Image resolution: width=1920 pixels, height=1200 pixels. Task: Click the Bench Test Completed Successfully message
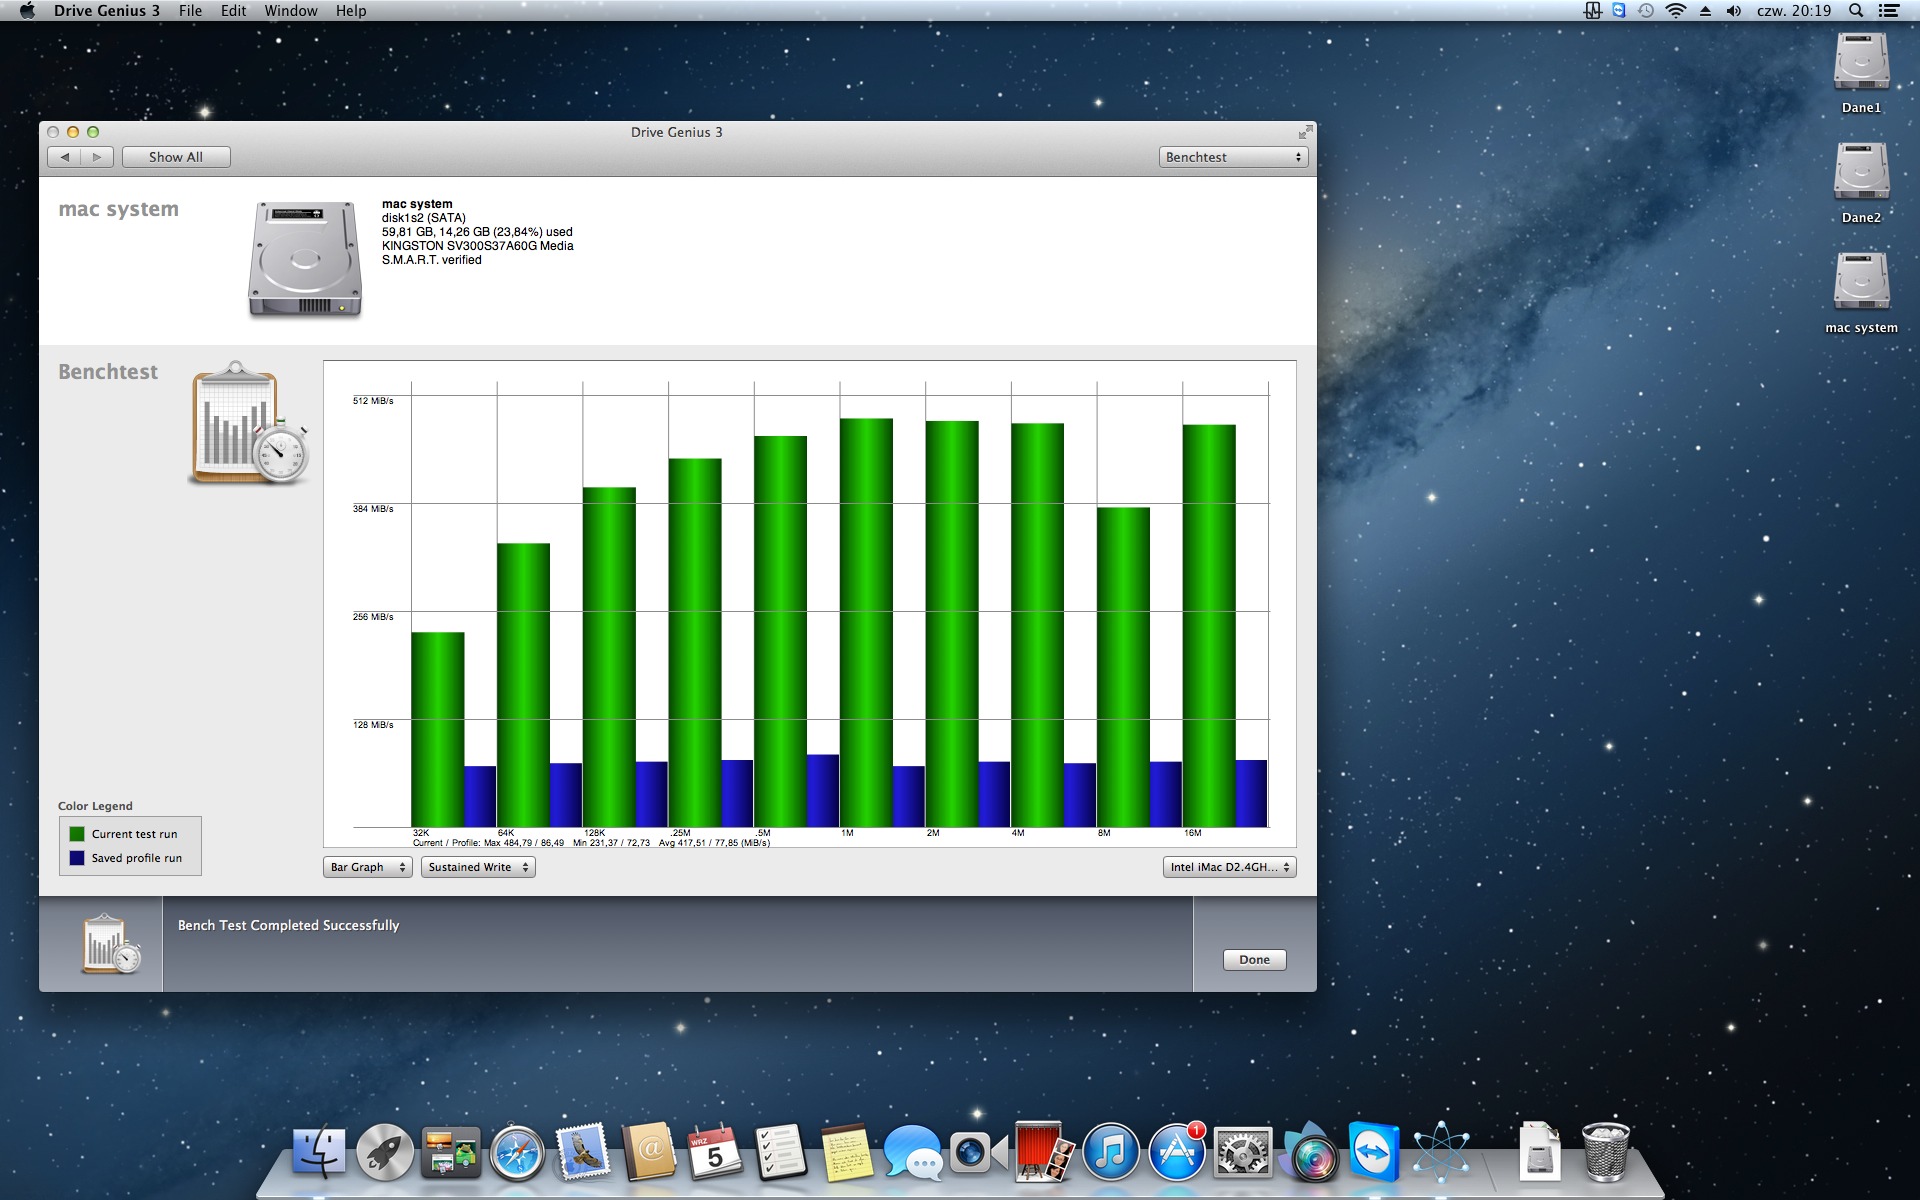pyautogui.click(x=288, y=925)
